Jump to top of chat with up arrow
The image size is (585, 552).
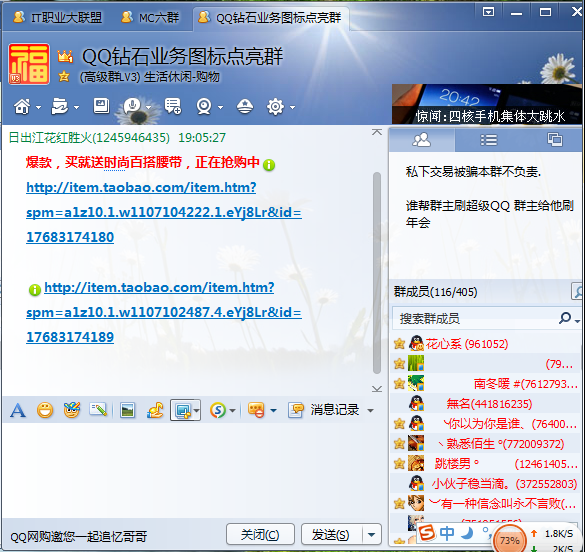[377, 132]
